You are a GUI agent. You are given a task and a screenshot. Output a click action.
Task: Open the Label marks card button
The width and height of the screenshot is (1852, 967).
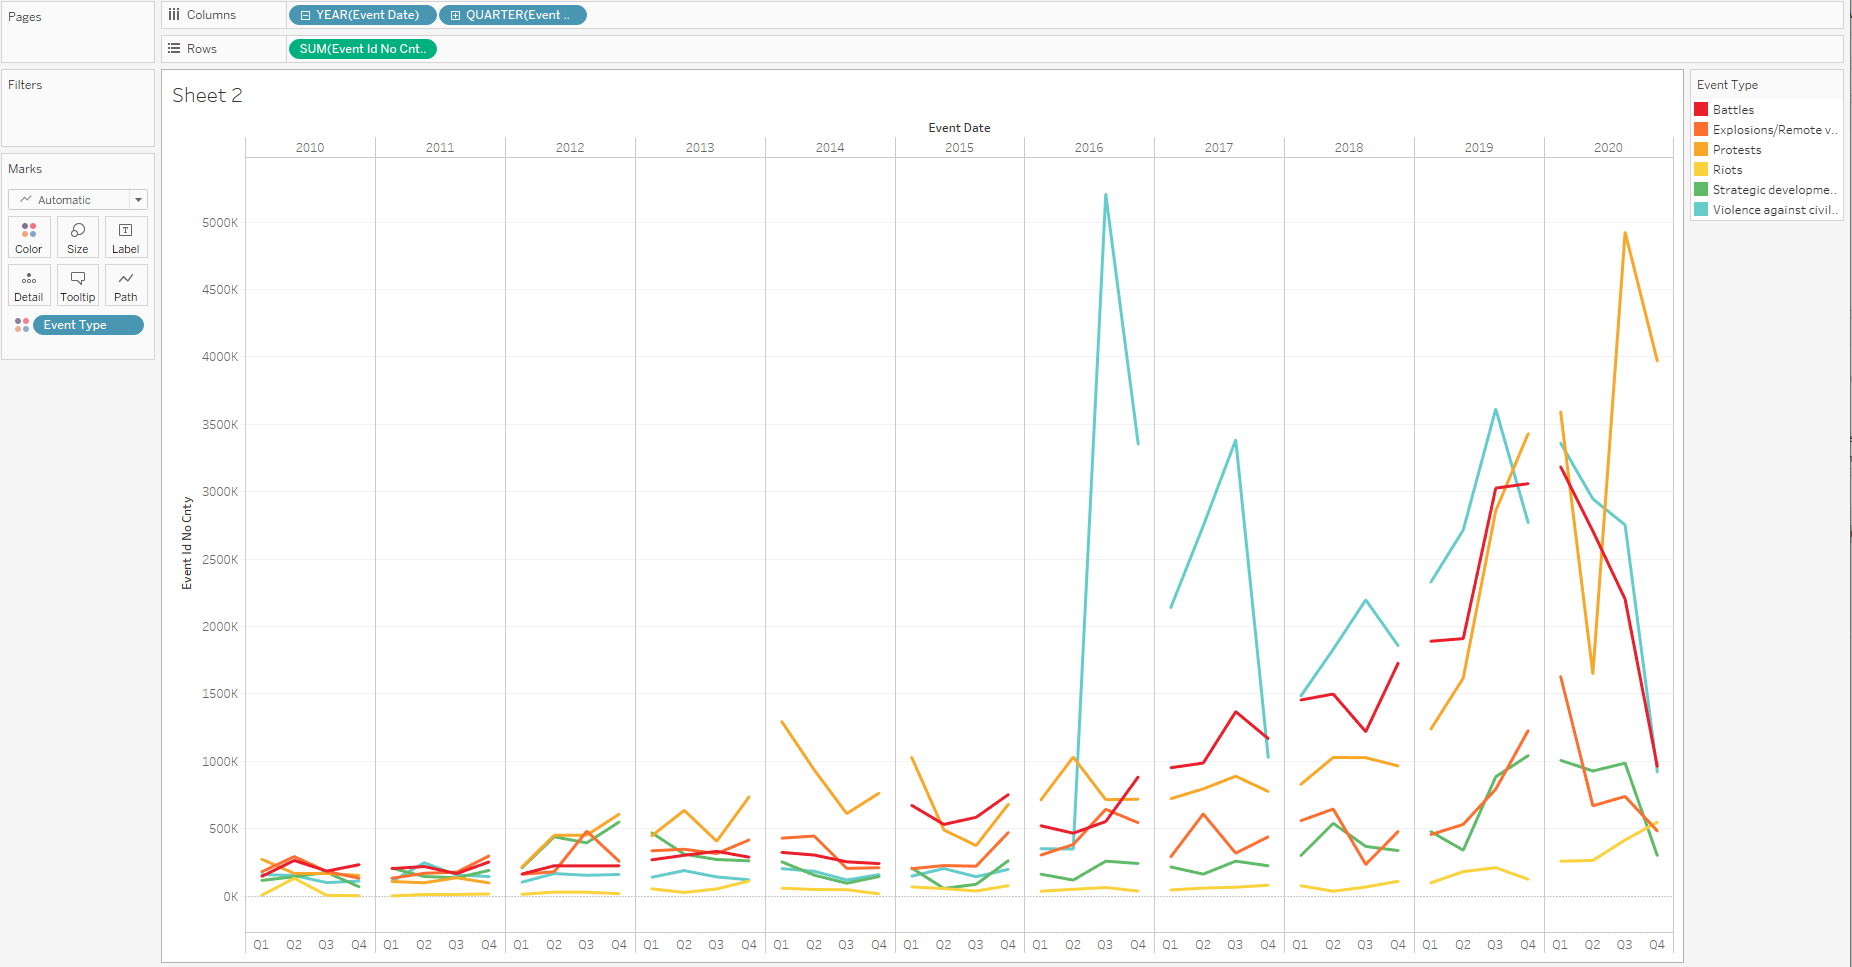[x=126, y=237]
